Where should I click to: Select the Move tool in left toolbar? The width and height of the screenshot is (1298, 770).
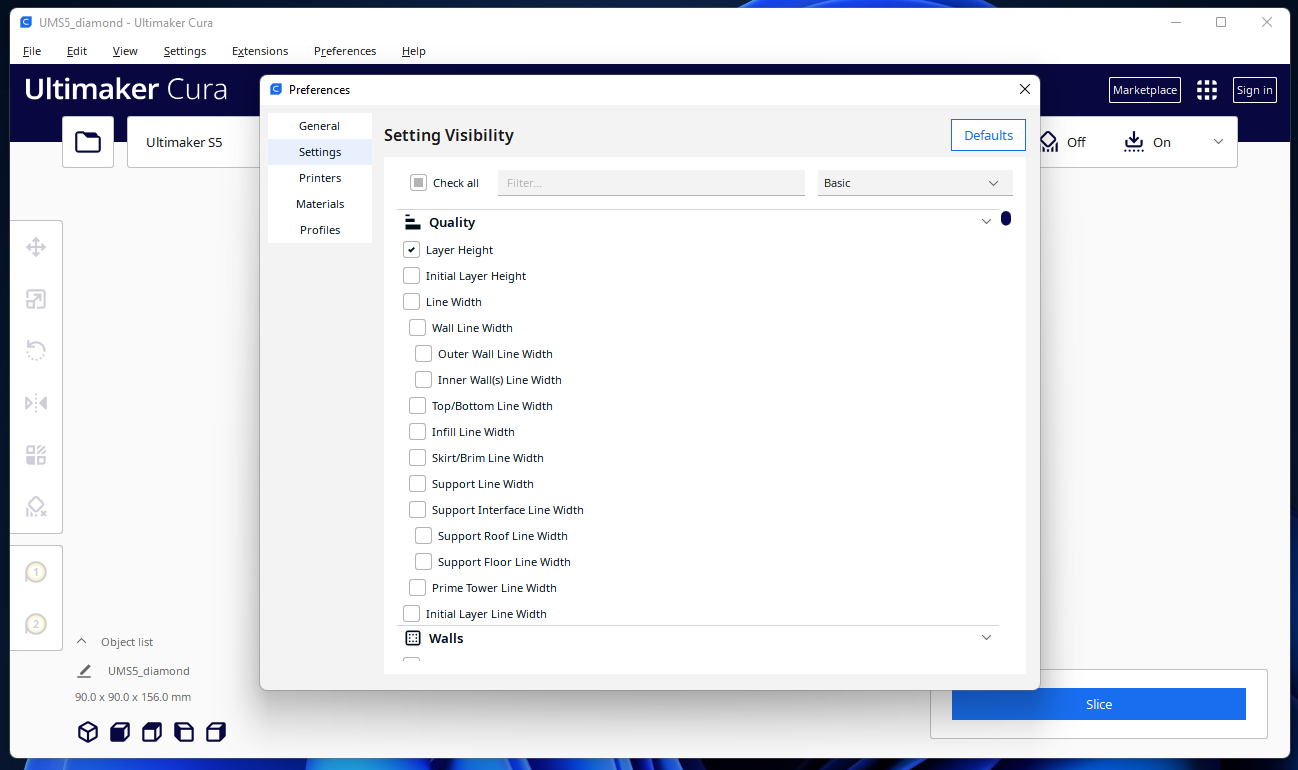click(36, 247)
